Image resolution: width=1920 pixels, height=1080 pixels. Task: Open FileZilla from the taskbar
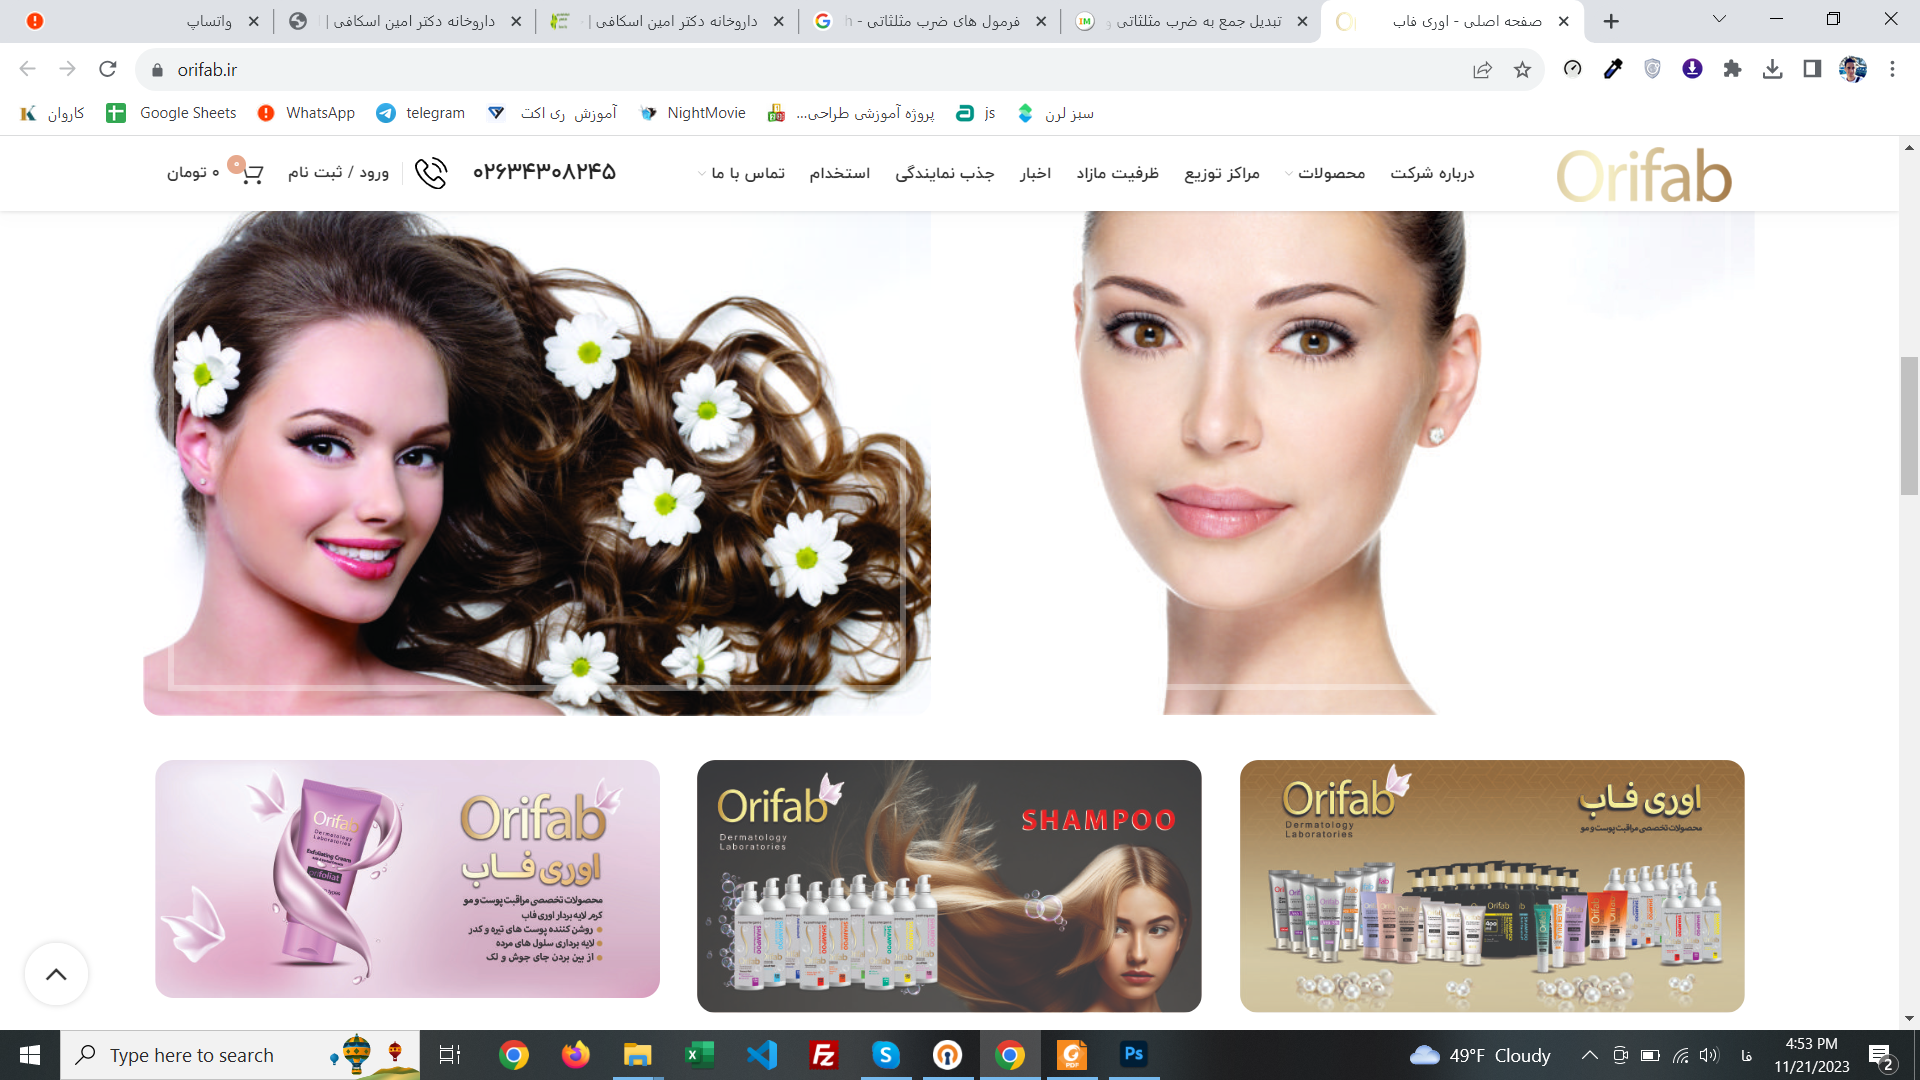(823, 1054)
